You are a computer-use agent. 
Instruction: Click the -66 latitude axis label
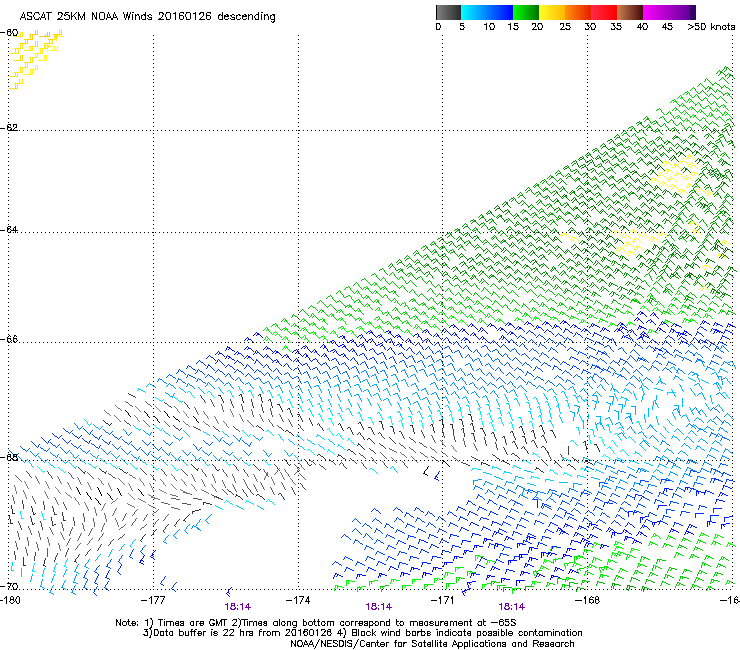[x=9, y=339]
